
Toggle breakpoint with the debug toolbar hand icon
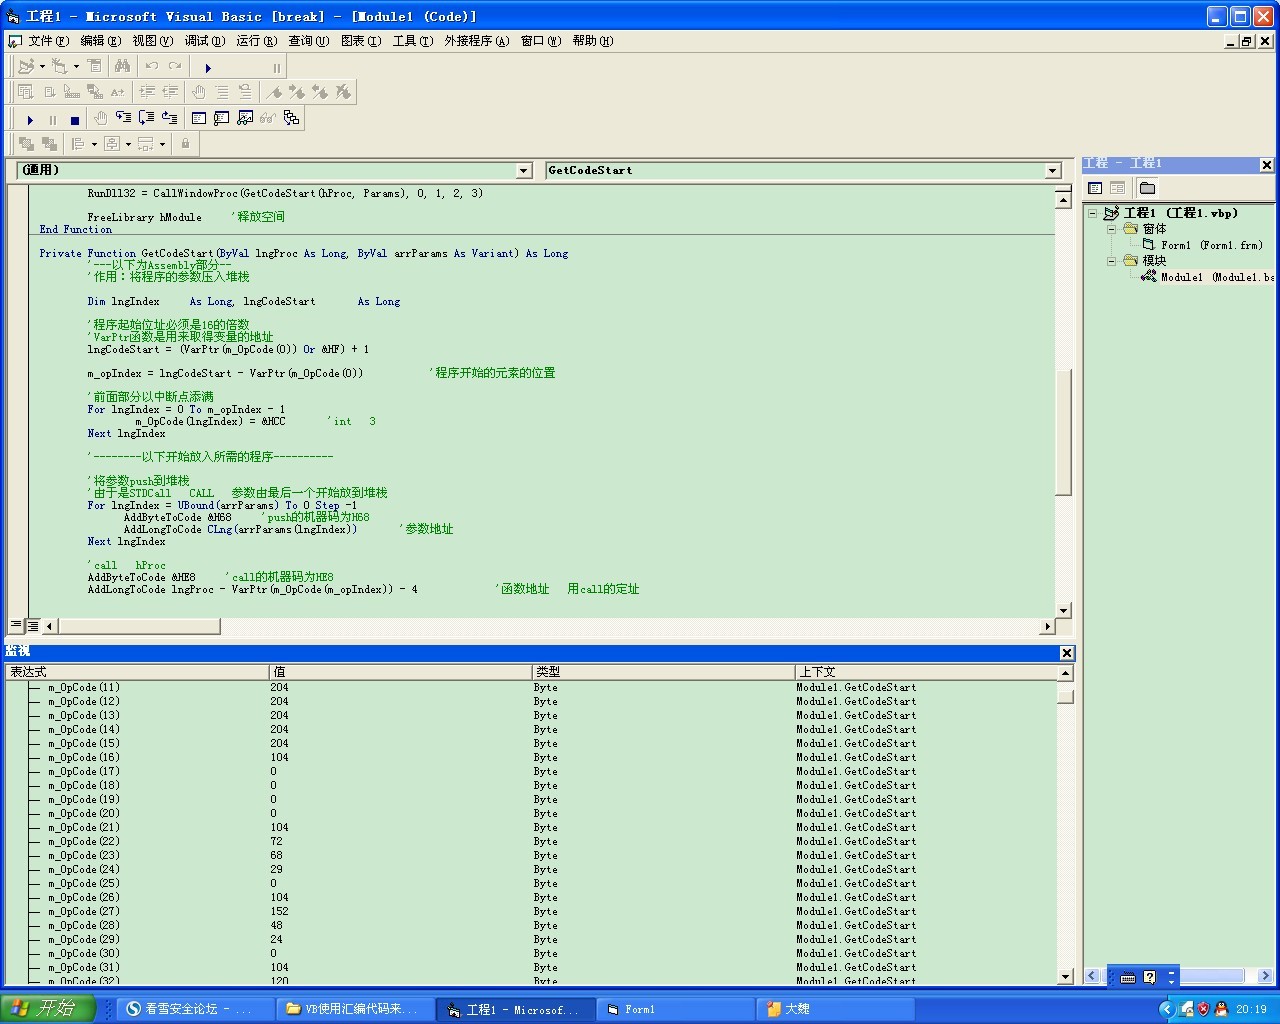coord(100,118)
